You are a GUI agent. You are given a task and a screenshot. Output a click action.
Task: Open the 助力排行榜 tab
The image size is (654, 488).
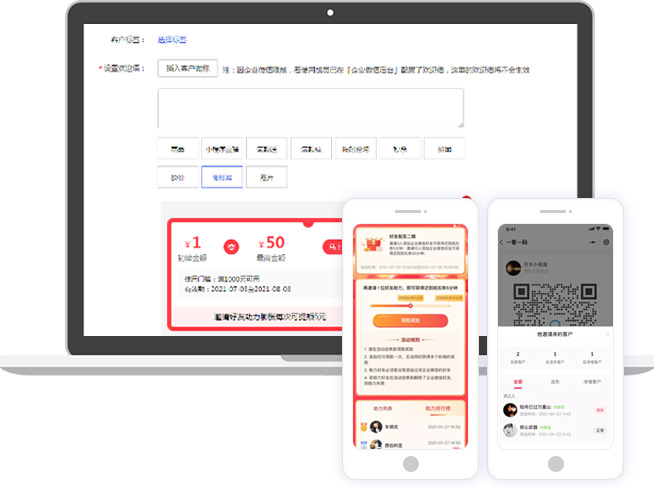[438, 409]
